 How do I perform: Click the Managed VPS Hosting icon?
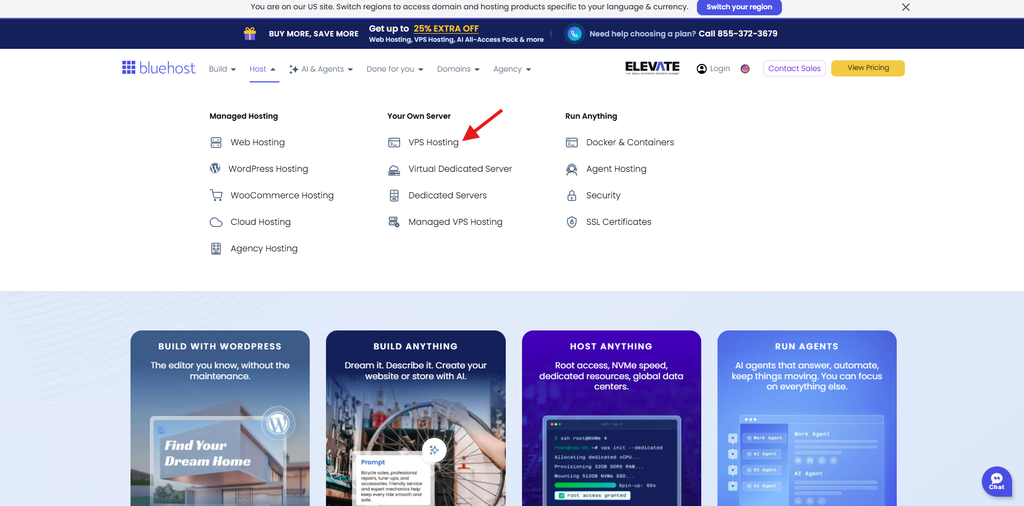tap(394, 222)
